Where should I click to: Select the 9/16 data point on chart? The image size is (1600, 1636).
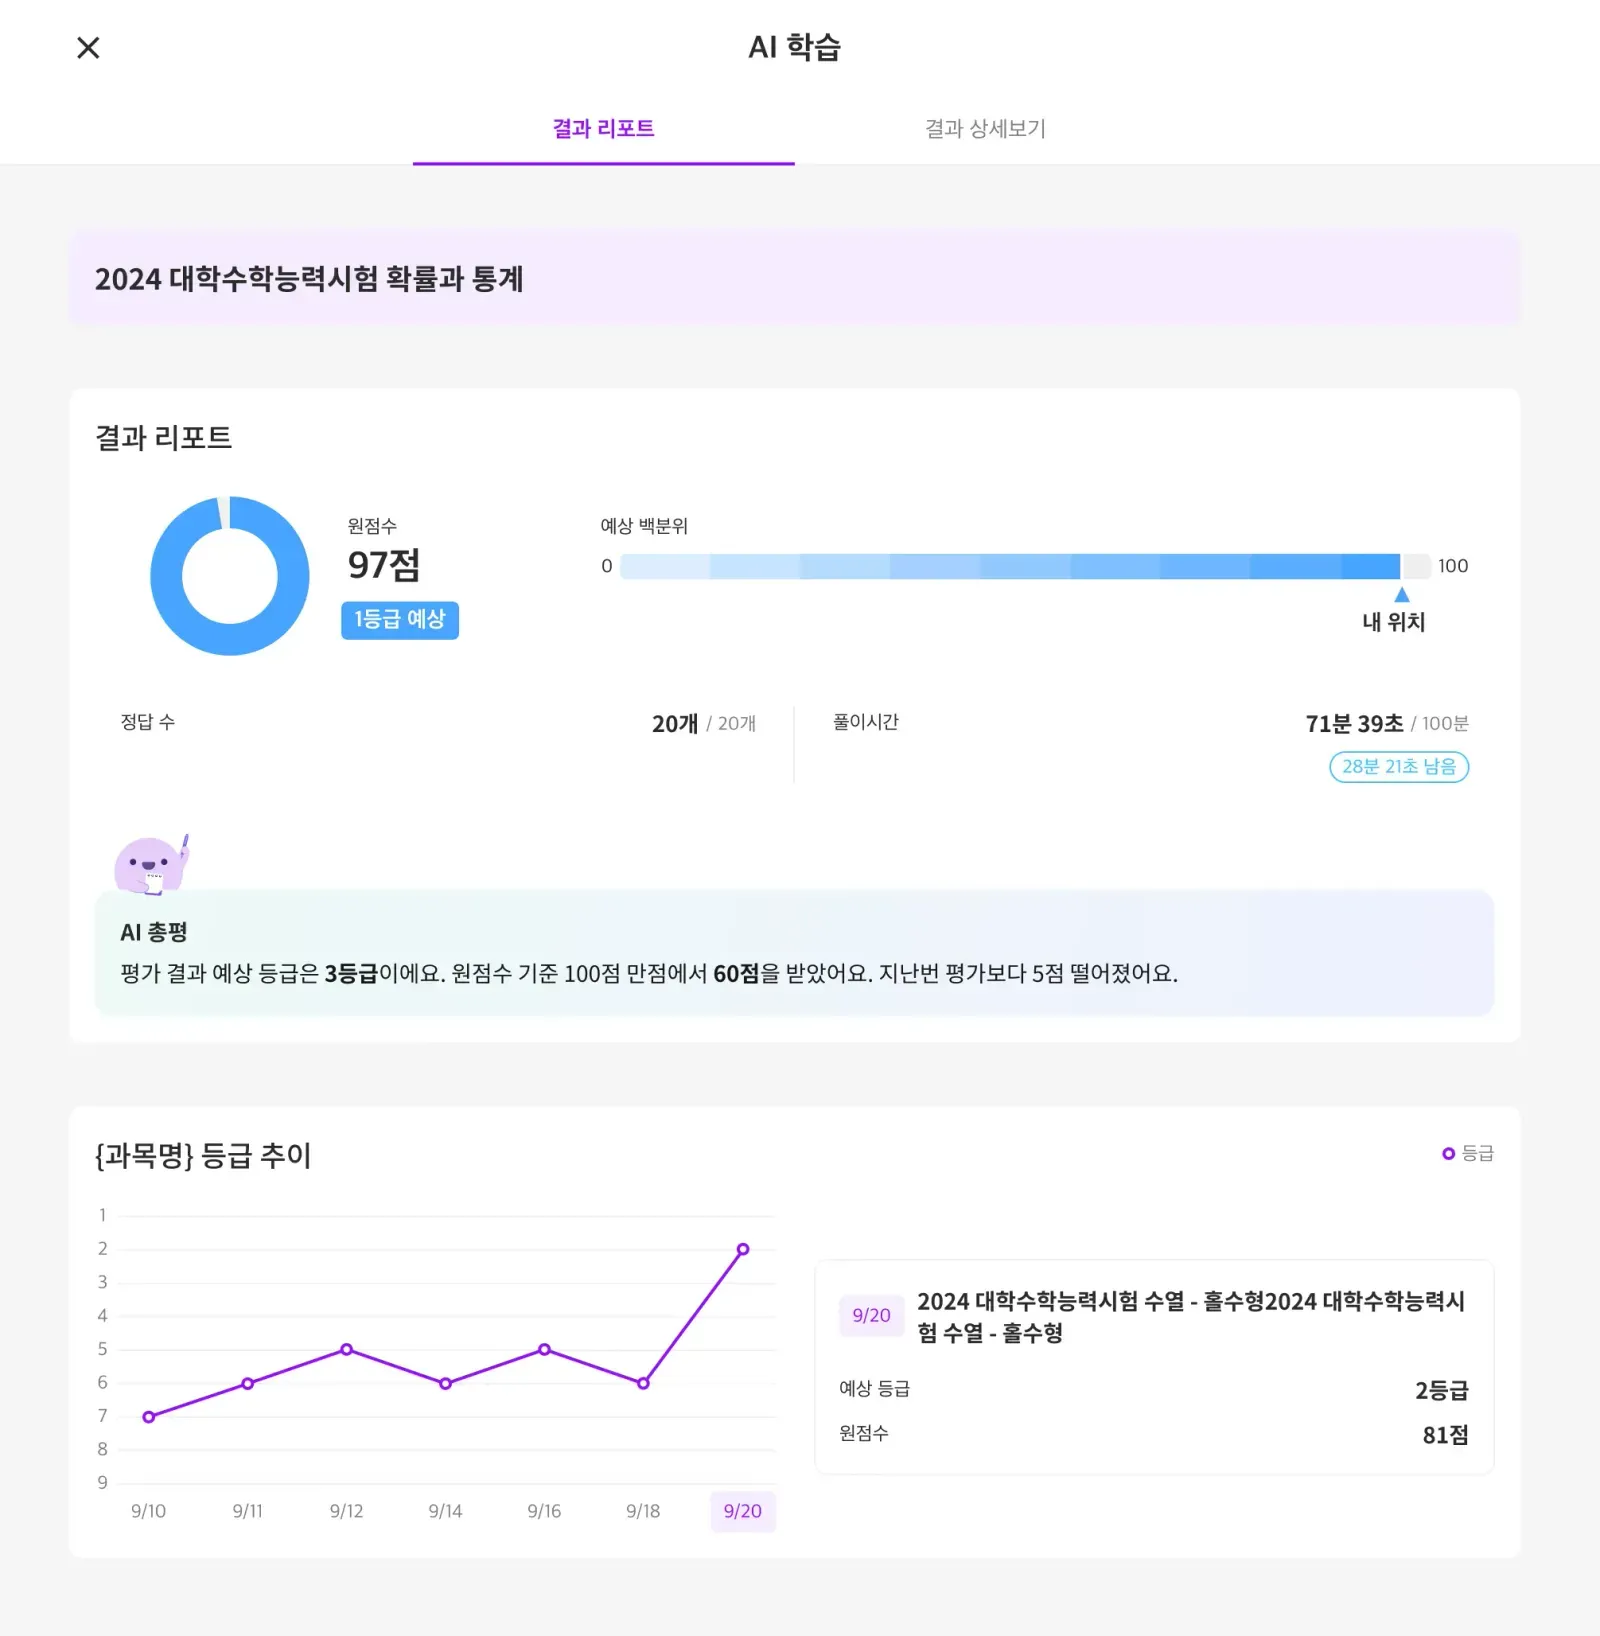[x=545, y=1350]
